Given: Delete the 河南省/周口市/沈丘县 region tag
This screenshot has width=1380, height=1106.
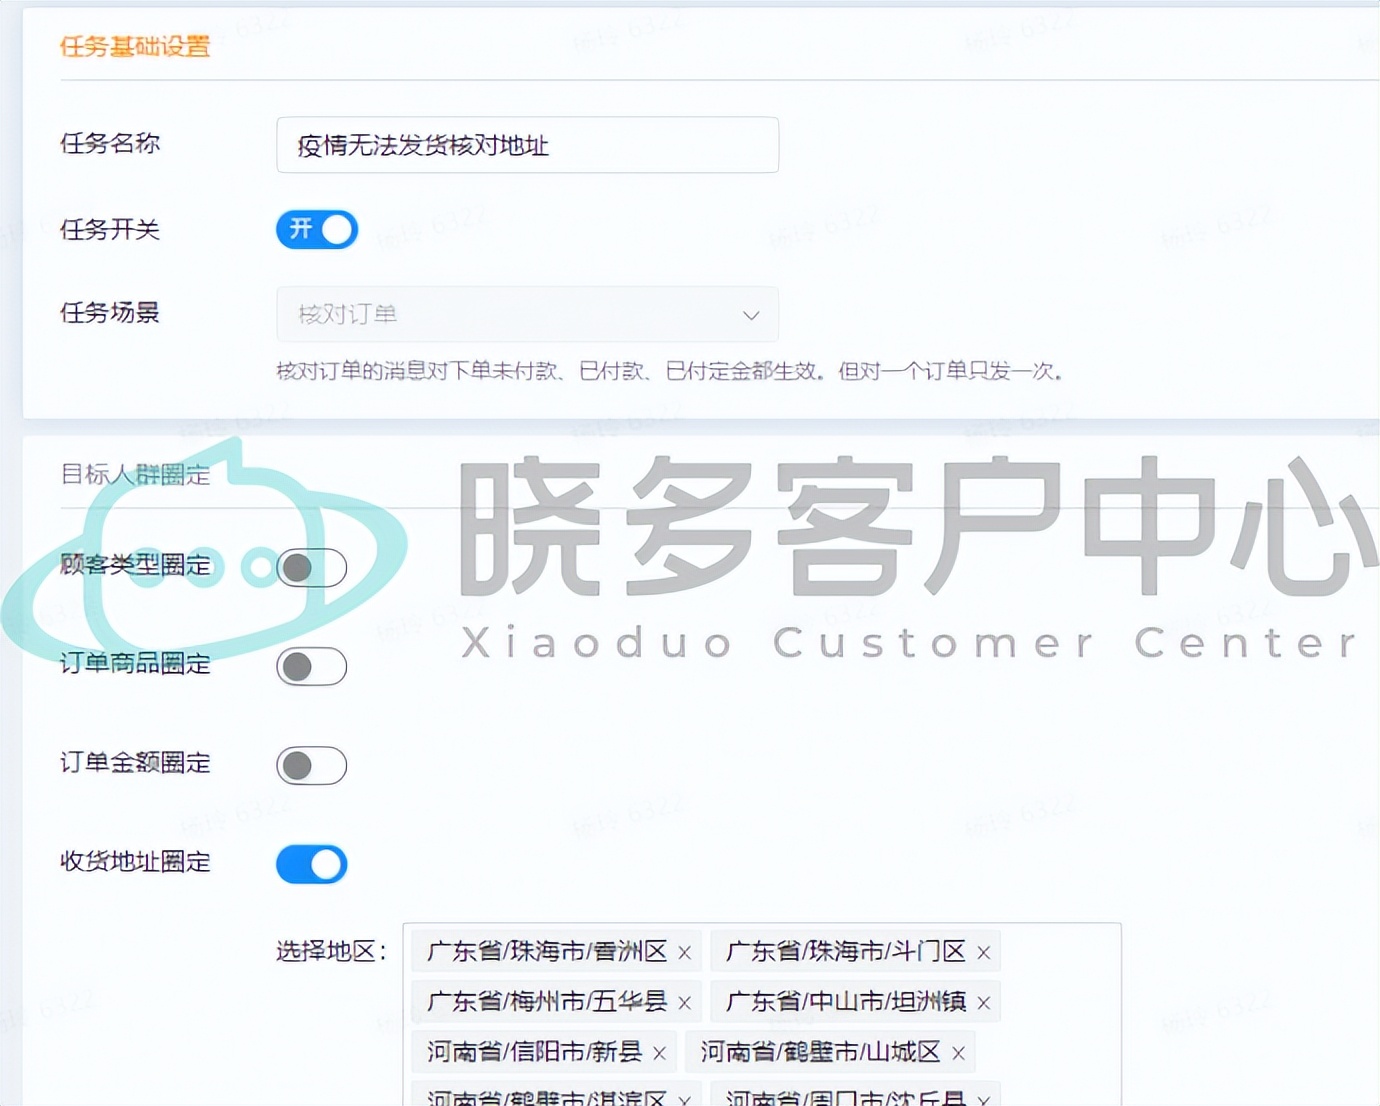Looking at the screenshot, I should [981, 1098].
